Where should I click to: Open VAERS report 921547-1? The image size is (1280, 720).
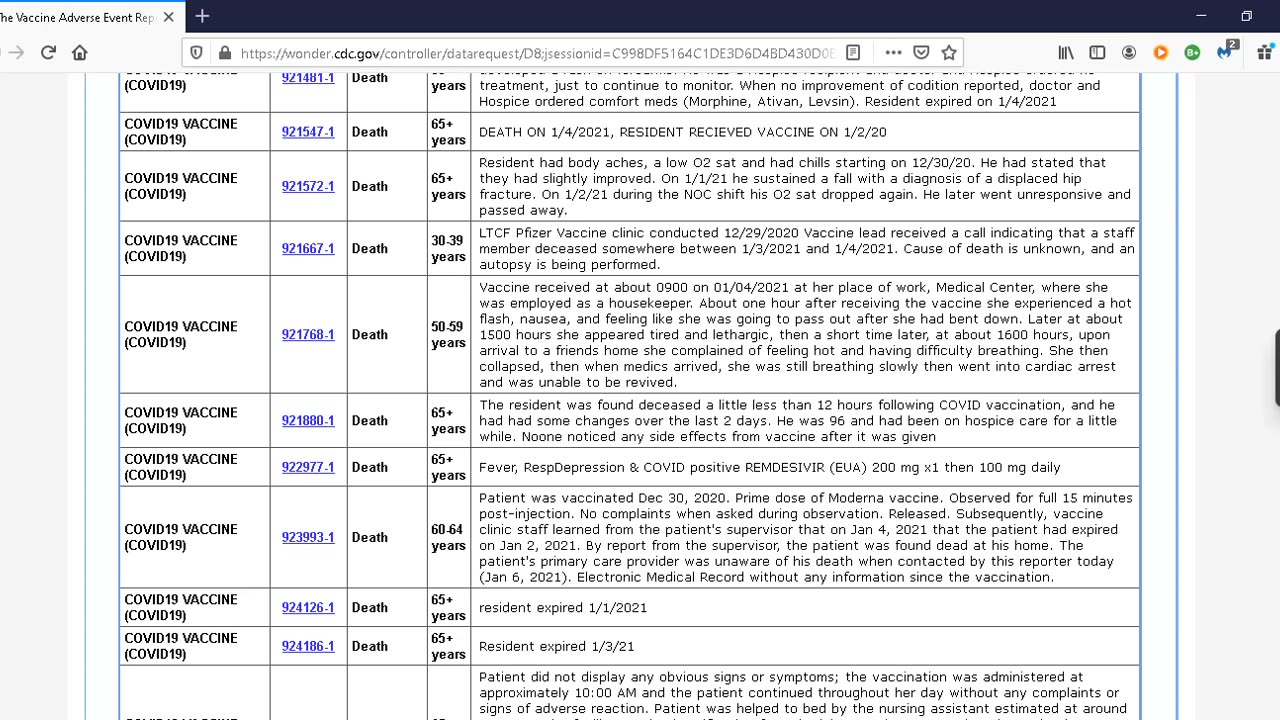308,132
